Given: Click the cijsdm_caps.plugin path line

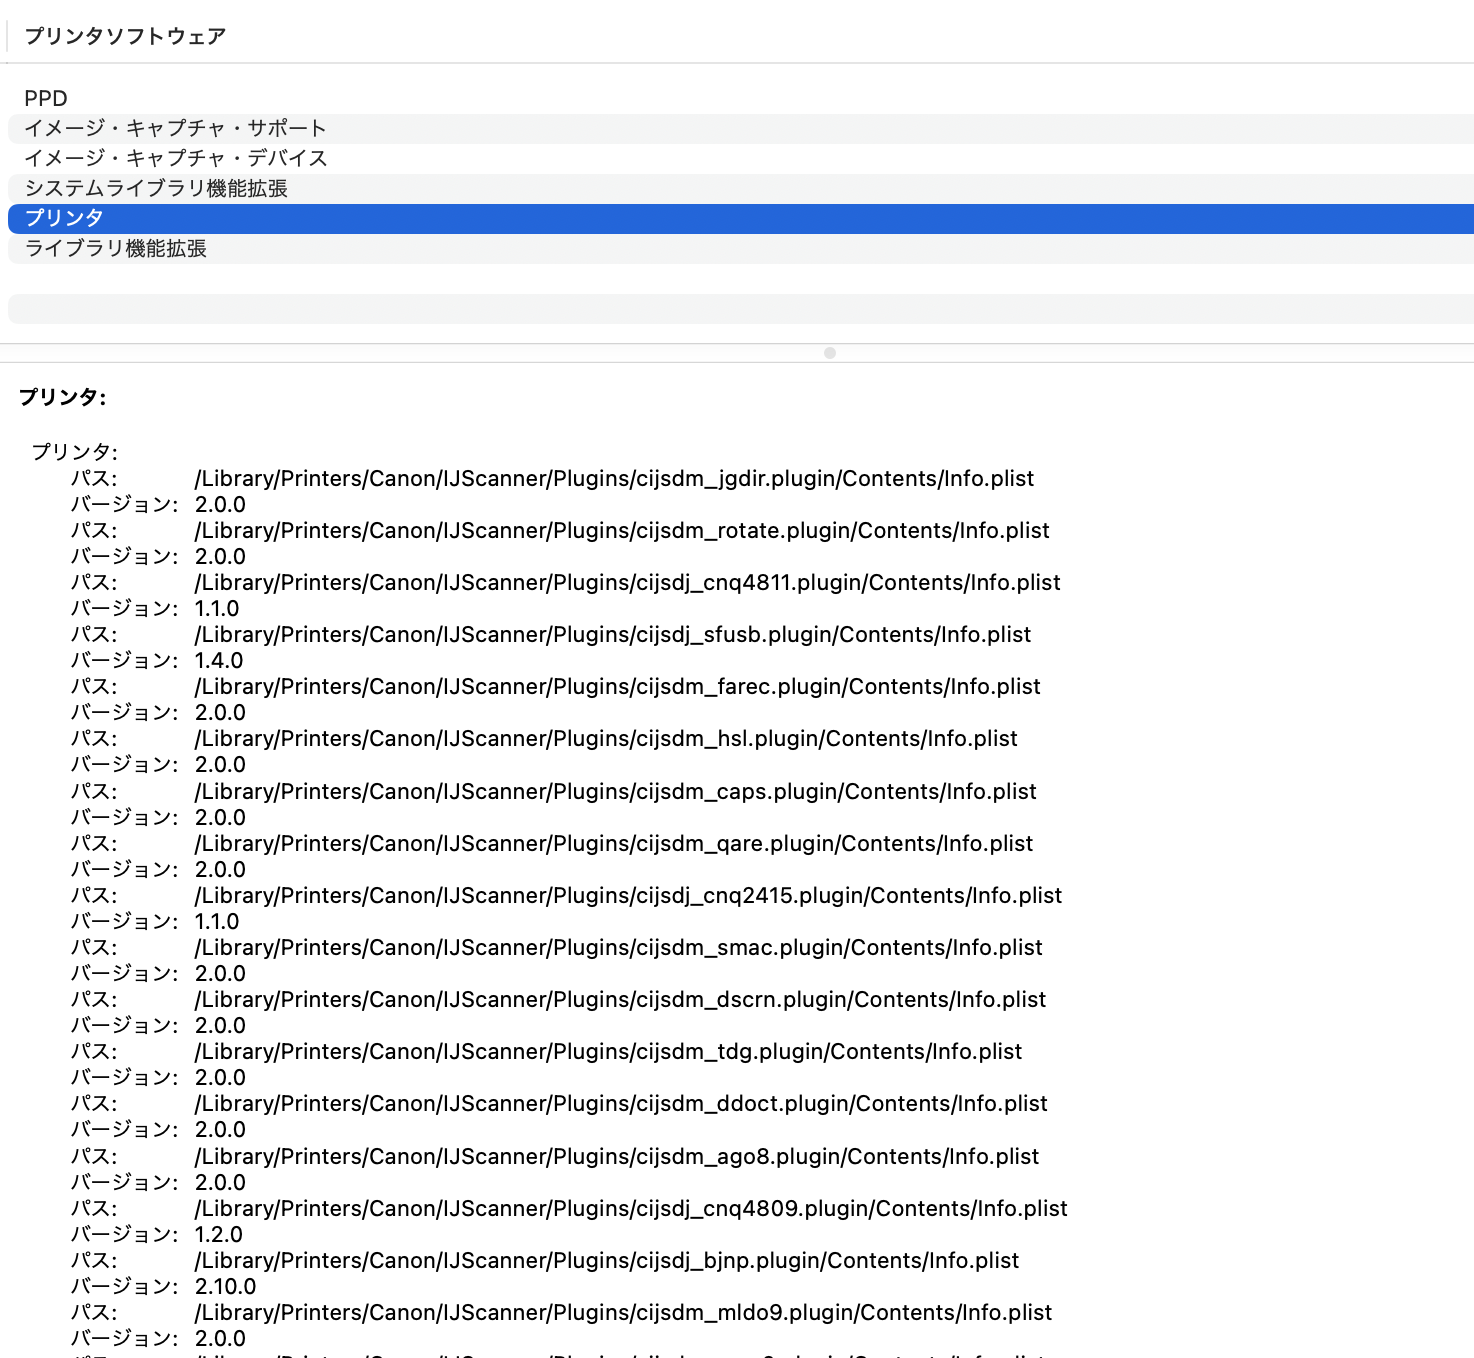Looking at the screenshot, I should pyautogui.click(x=615, y=791).
